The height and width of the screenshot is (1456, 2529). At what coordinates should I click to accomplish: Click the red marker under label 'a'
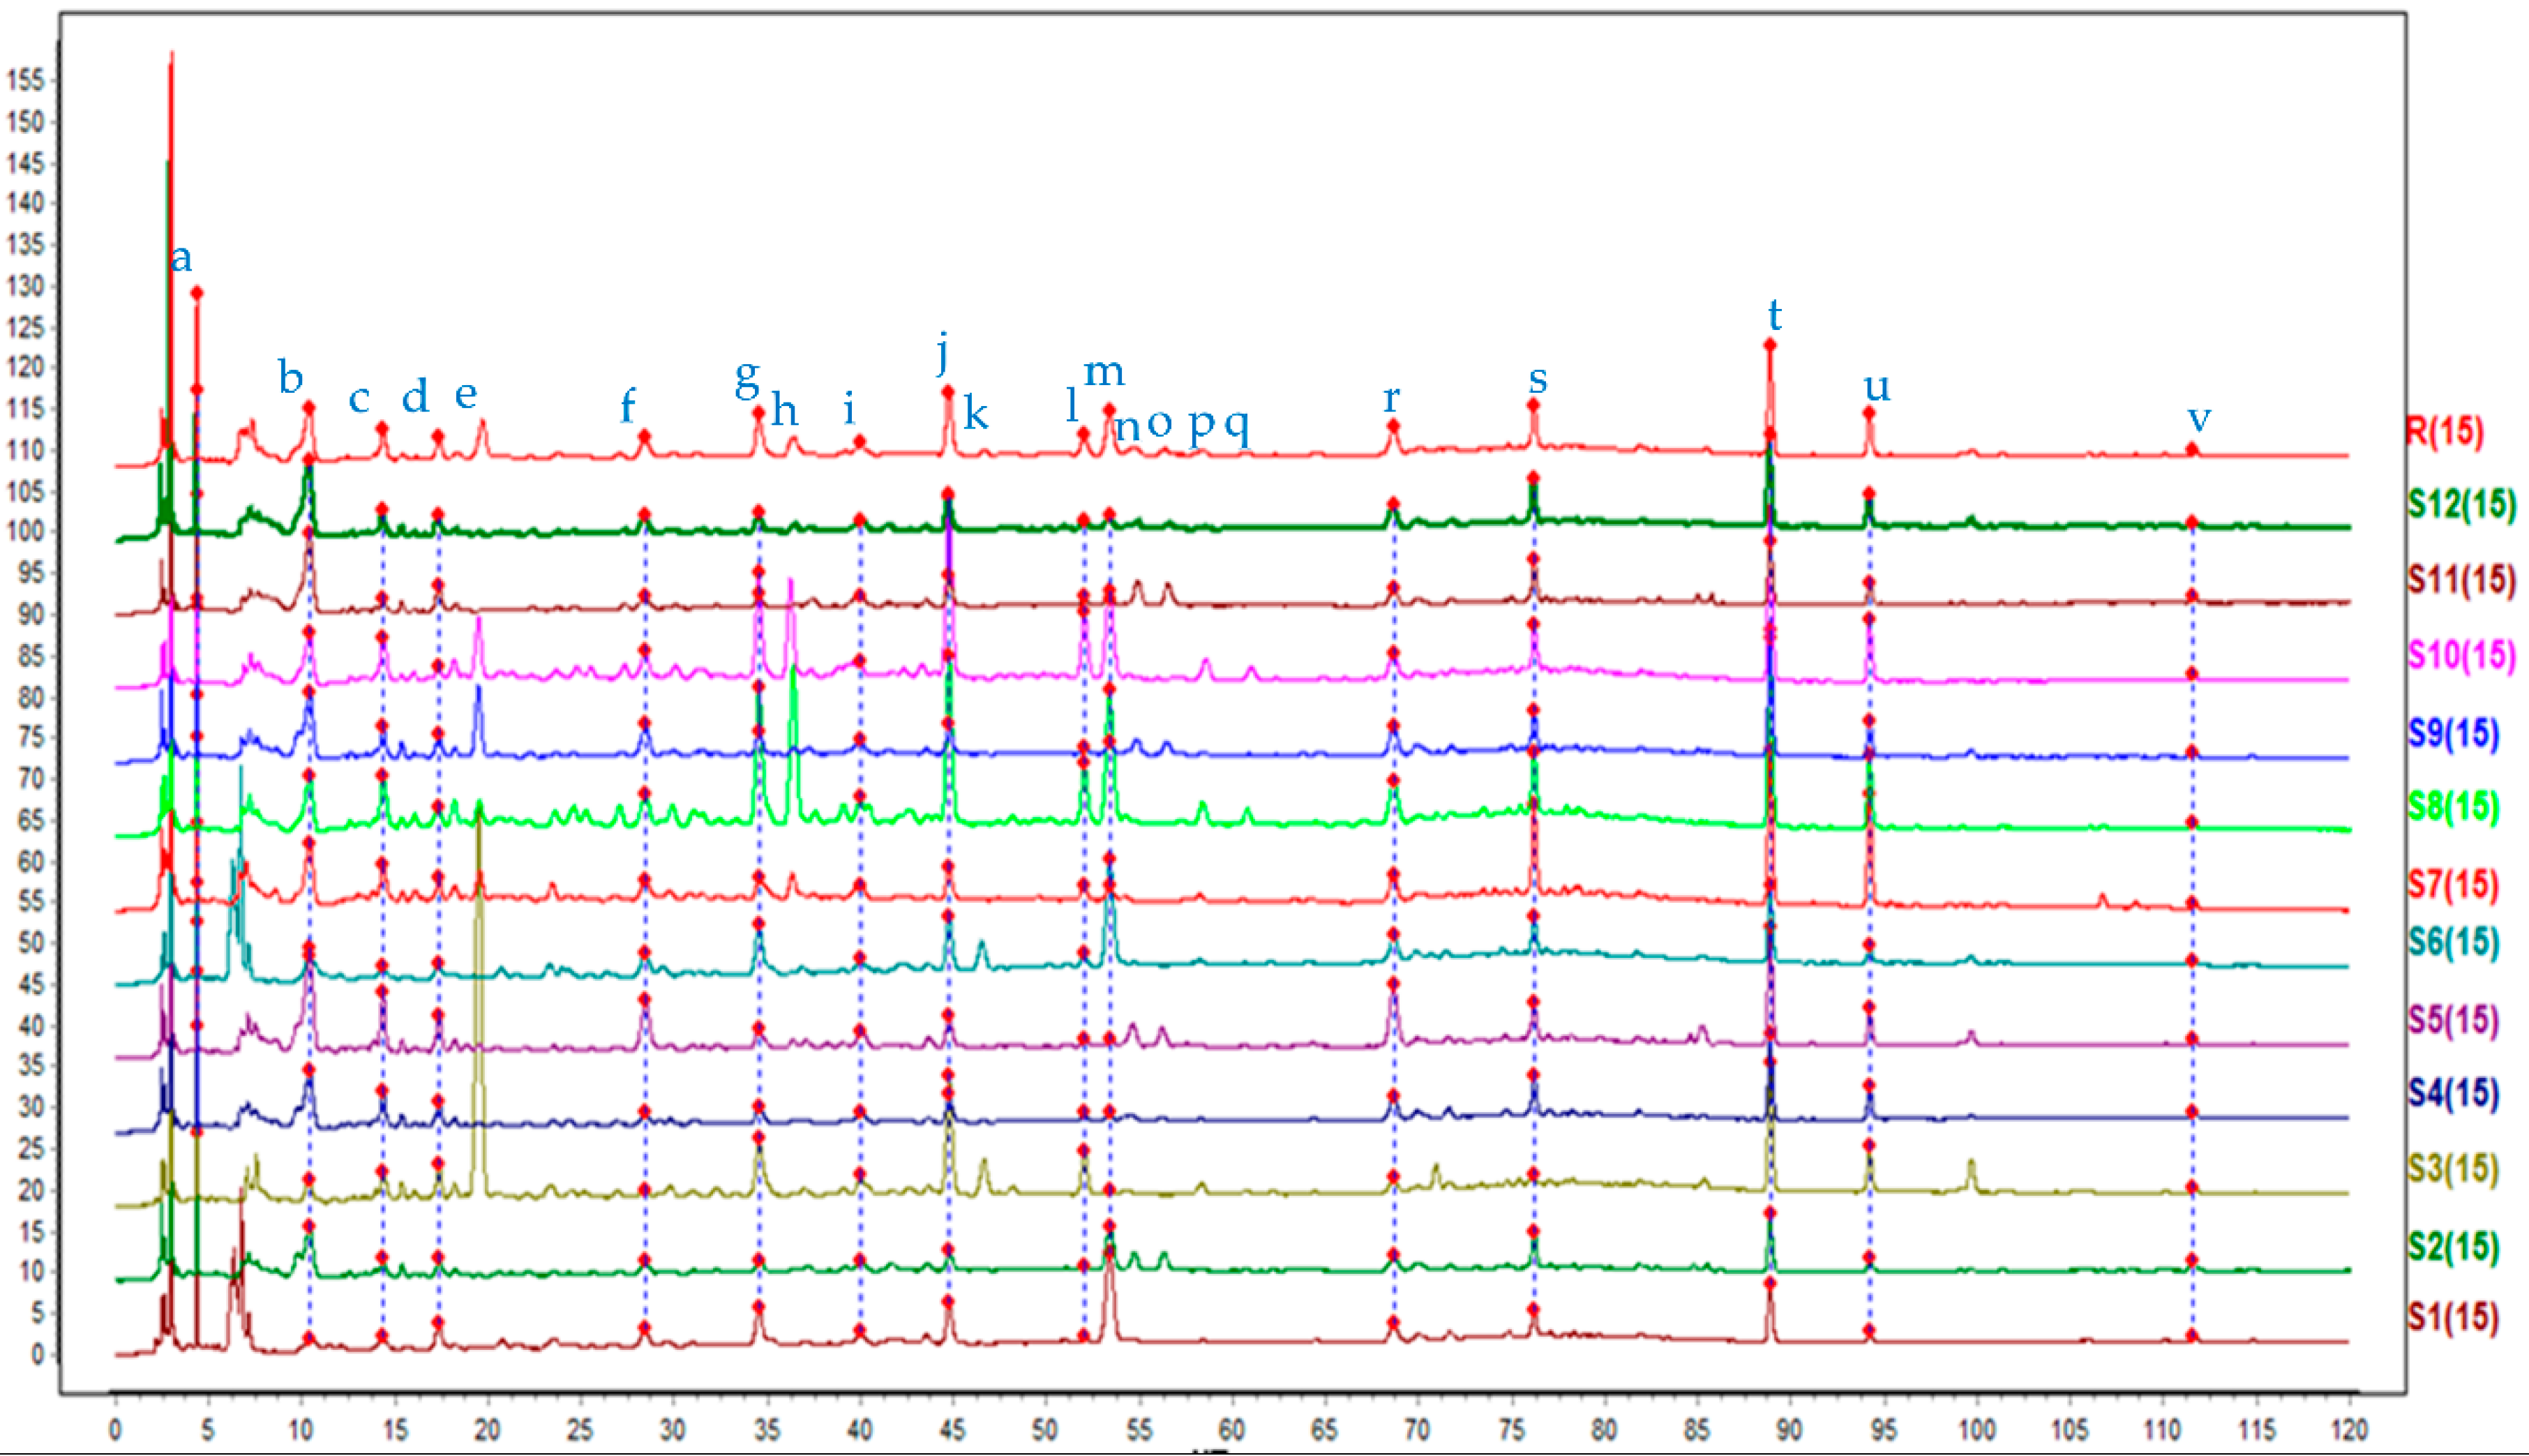pos(197,293)
